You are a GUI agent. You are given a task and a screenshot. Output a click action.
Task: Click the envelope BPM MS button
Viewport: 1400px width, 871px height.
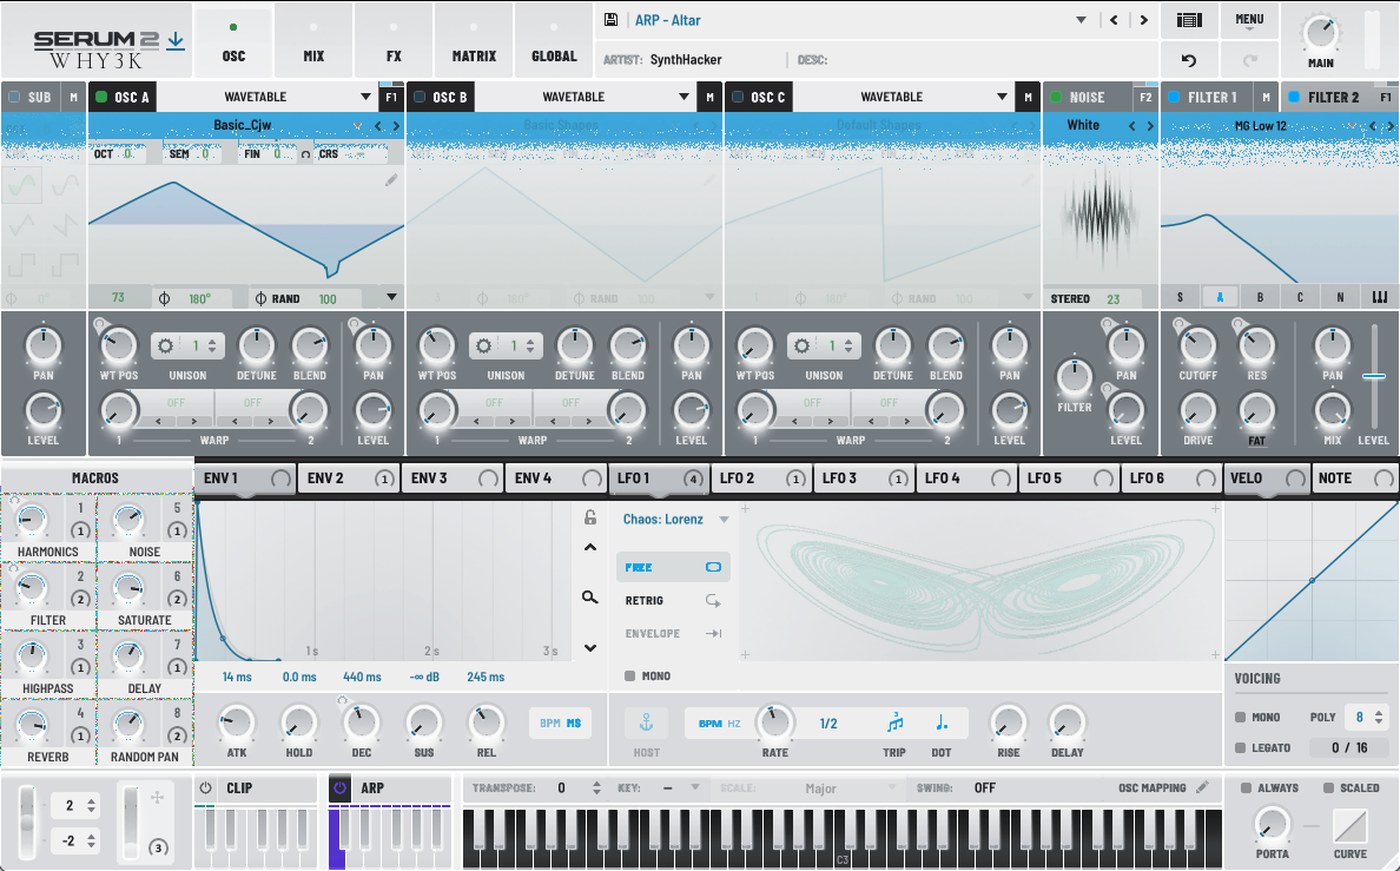[560, 723]
